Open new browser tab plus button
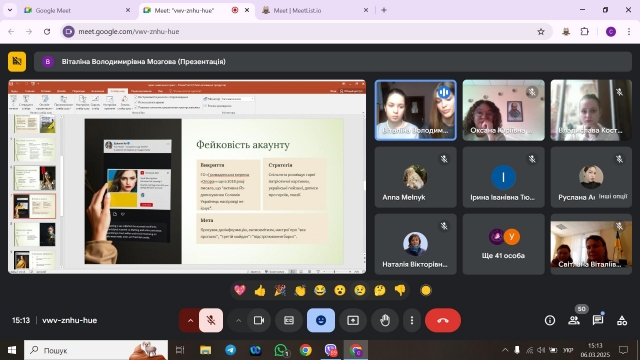This screenshot has height=360, width=640. [x=384, y=10]
